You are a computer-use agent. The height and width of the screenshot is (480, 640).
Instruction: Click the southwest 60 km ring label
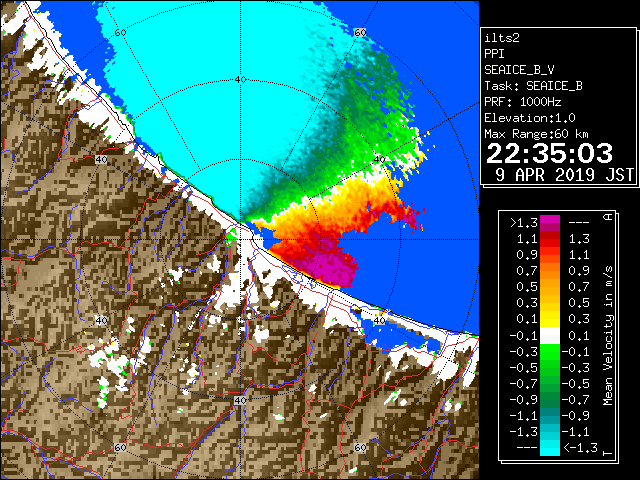coord(120,448)
